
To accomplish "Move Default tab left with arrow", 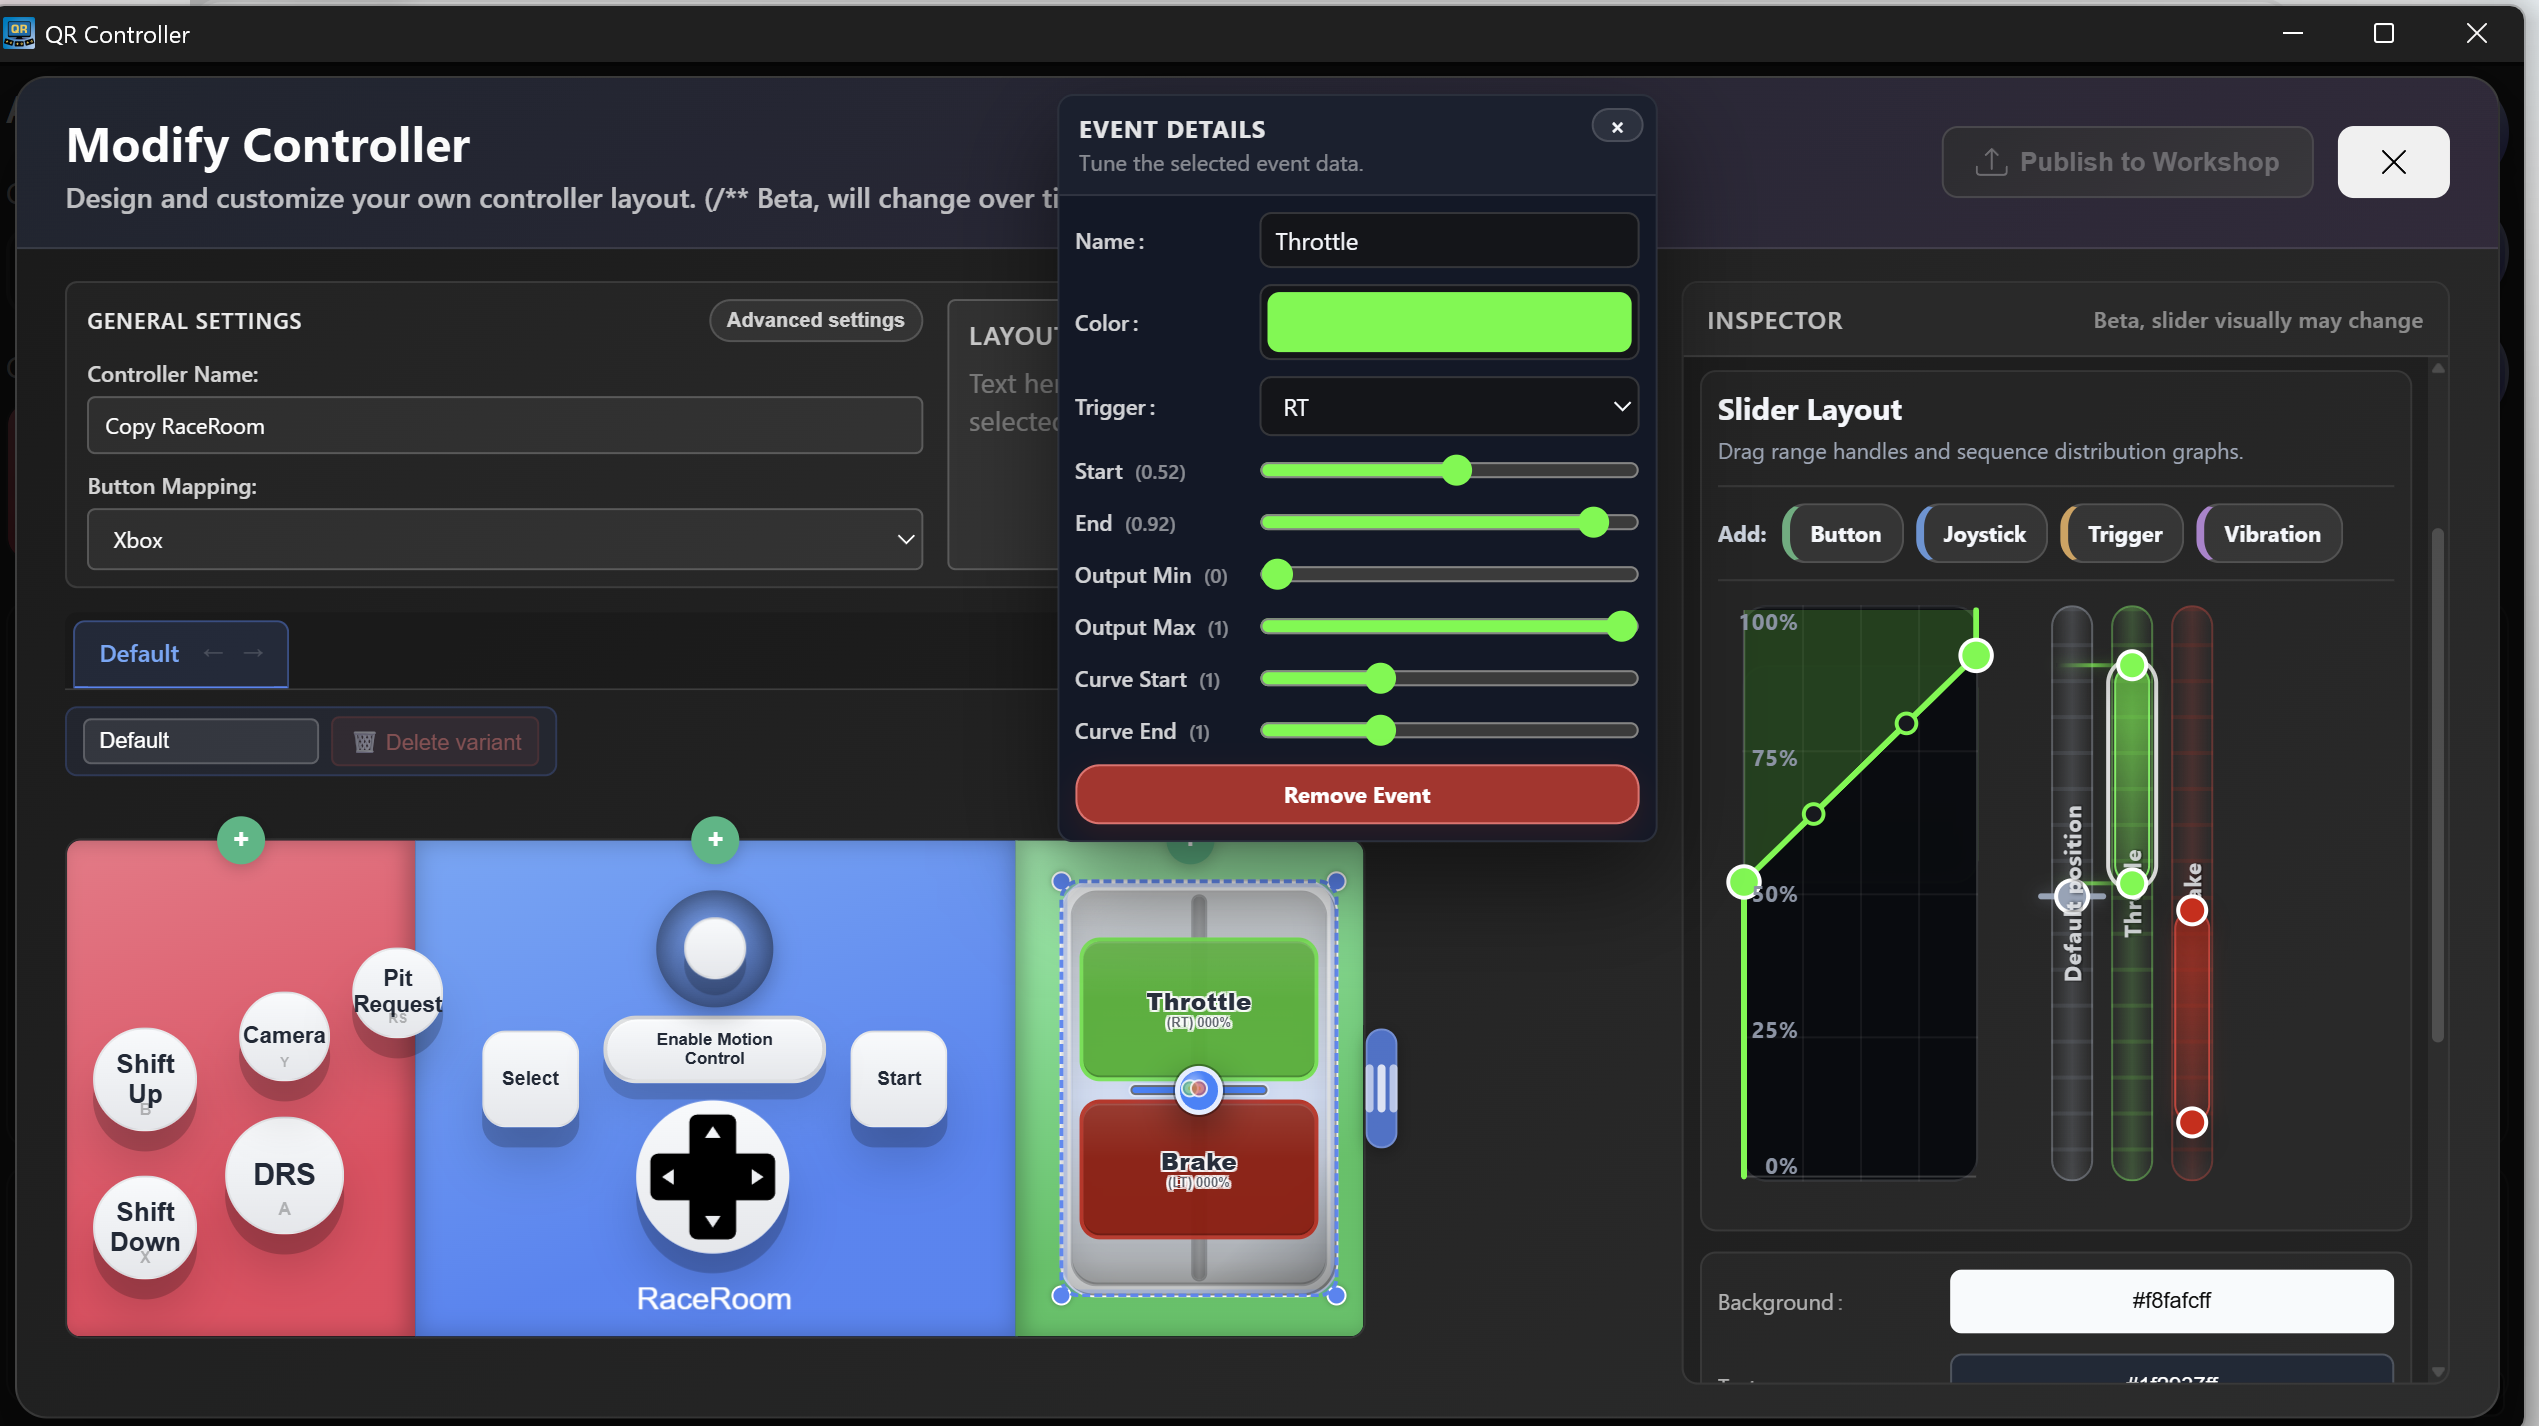I will 213,653.
